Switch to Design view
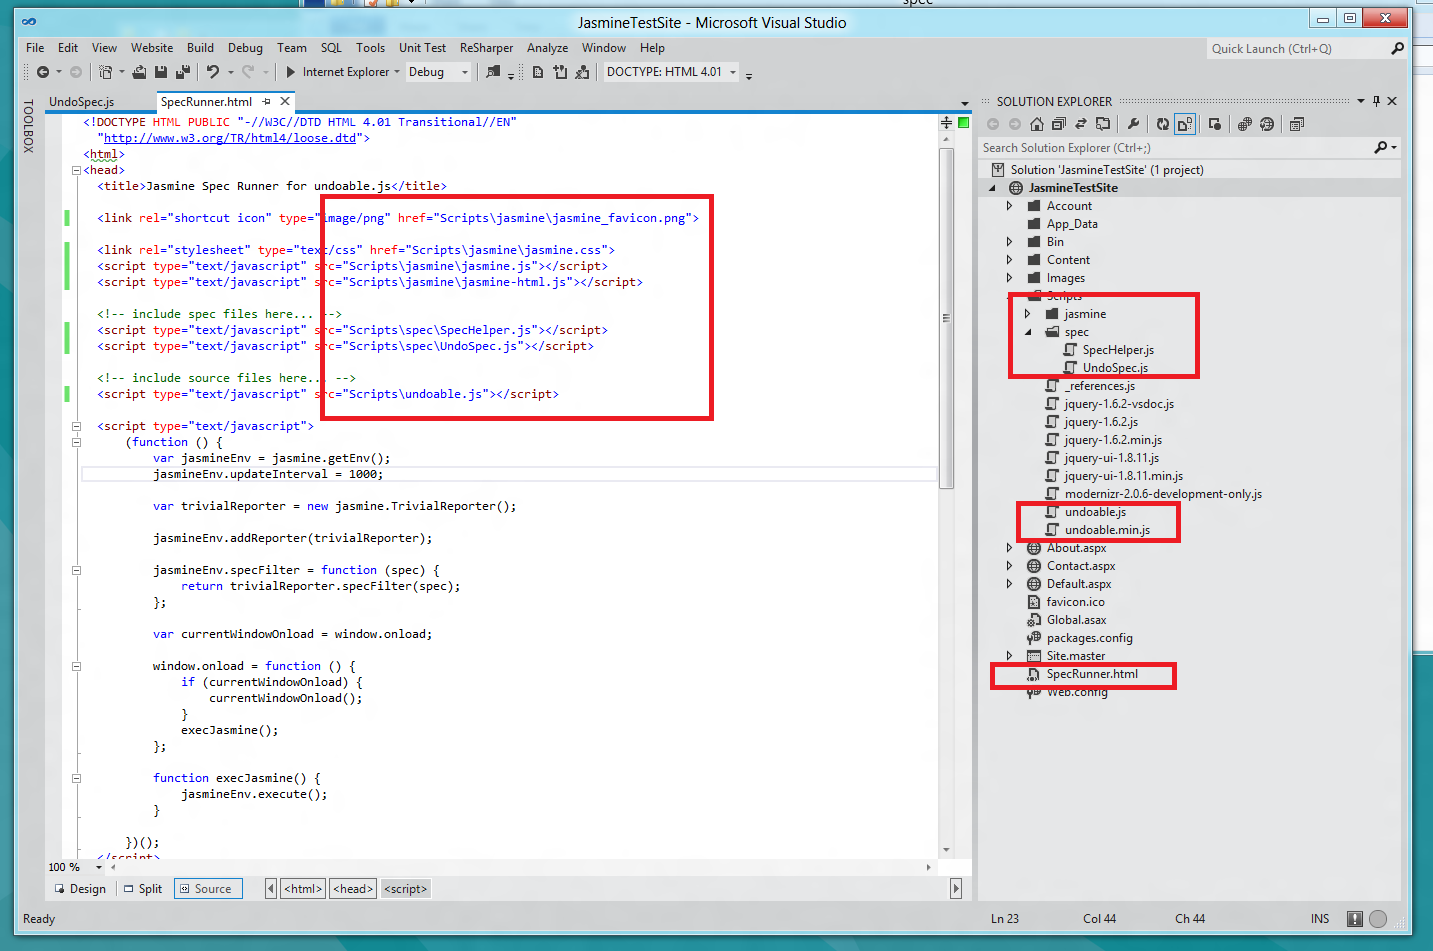 [79, 888]
